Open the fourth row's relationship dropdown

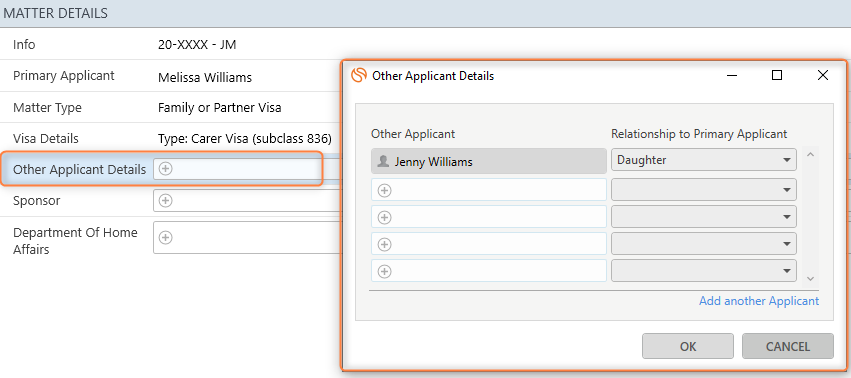(704, 244)
